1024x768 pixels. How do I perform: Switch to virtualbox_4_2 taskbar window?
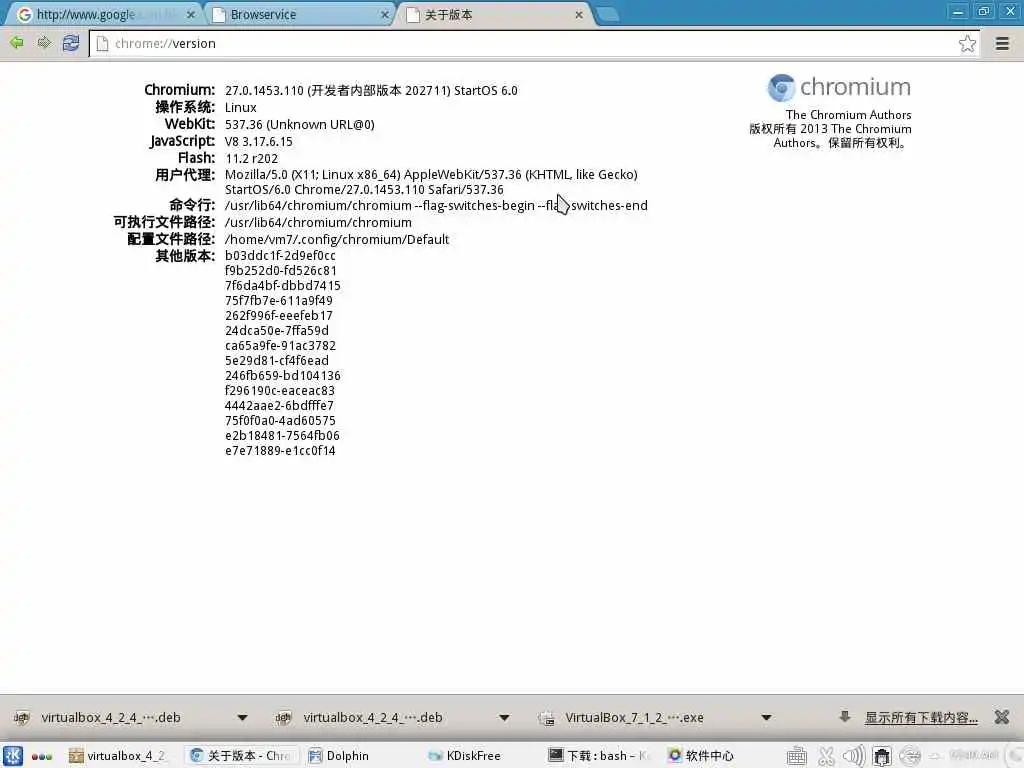click(x=118, y=756)
